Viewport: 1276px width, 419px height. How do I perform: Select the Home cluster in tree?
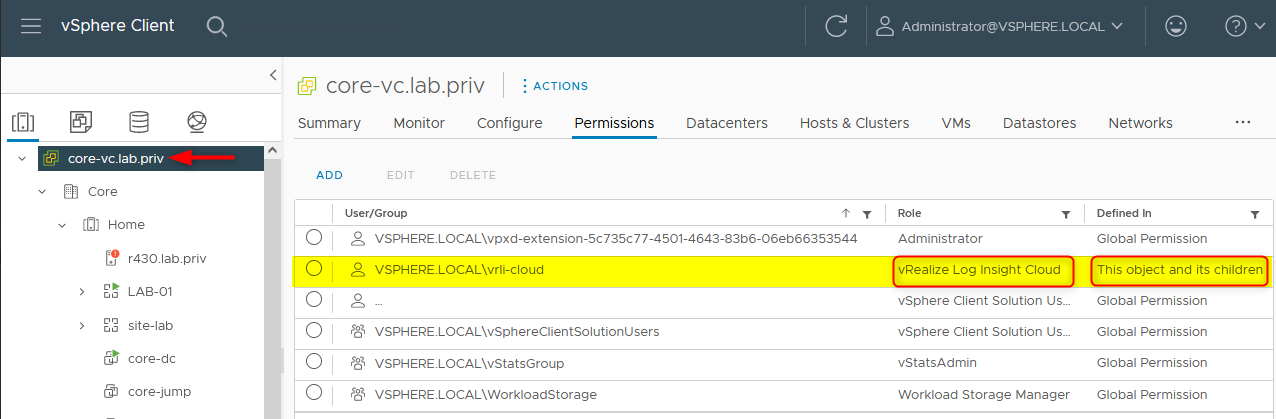click(x=126, y=225)
